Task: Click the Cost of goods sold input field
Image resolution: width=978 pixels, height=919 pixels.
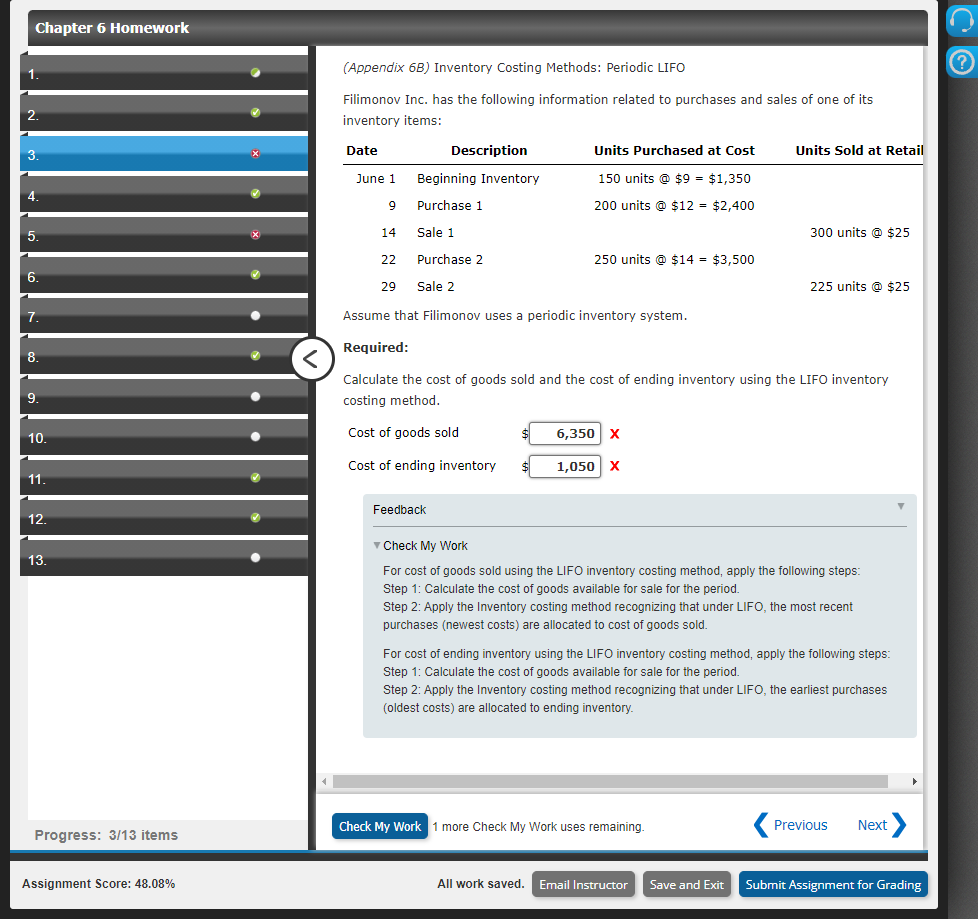Action: (564, 434)
